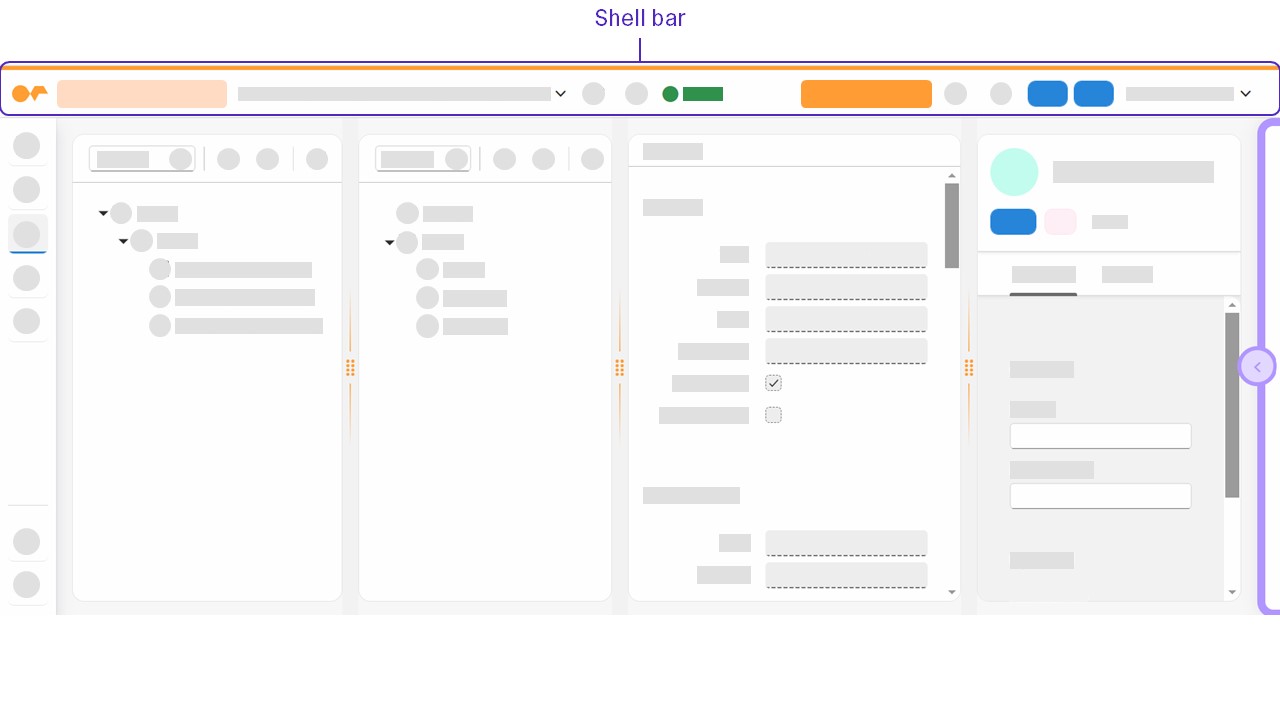Switch to the second tab in the right panel

[x=1127, y=274]
